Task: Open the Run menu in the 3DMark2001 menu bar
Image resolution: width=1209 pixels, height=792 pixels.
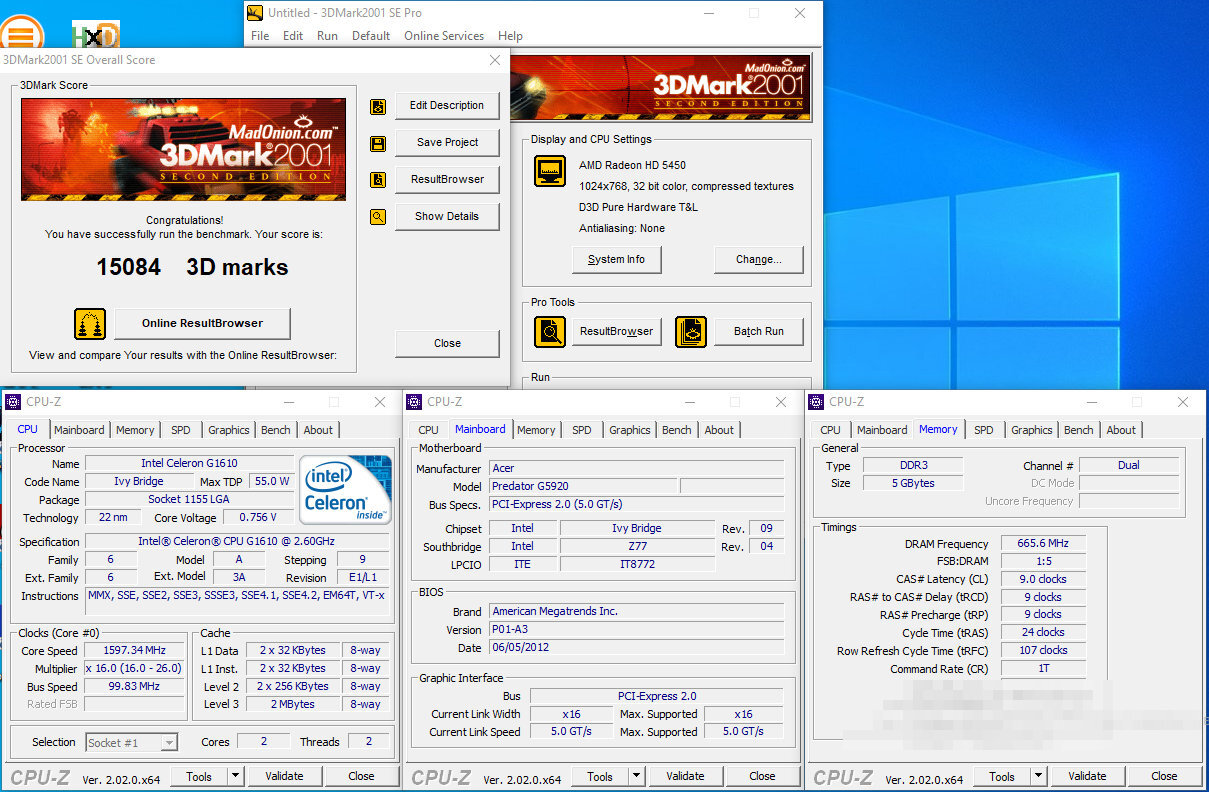Action: [x=327, y=36]
